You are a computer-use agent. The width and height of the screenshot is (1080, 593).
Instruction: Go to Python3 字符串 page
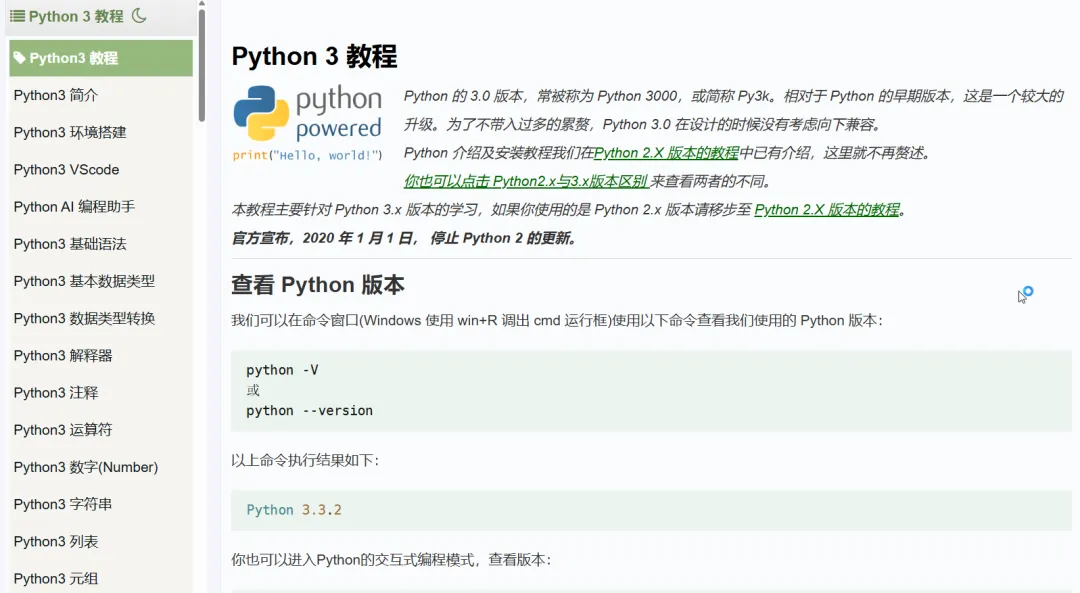pos(63,504)
